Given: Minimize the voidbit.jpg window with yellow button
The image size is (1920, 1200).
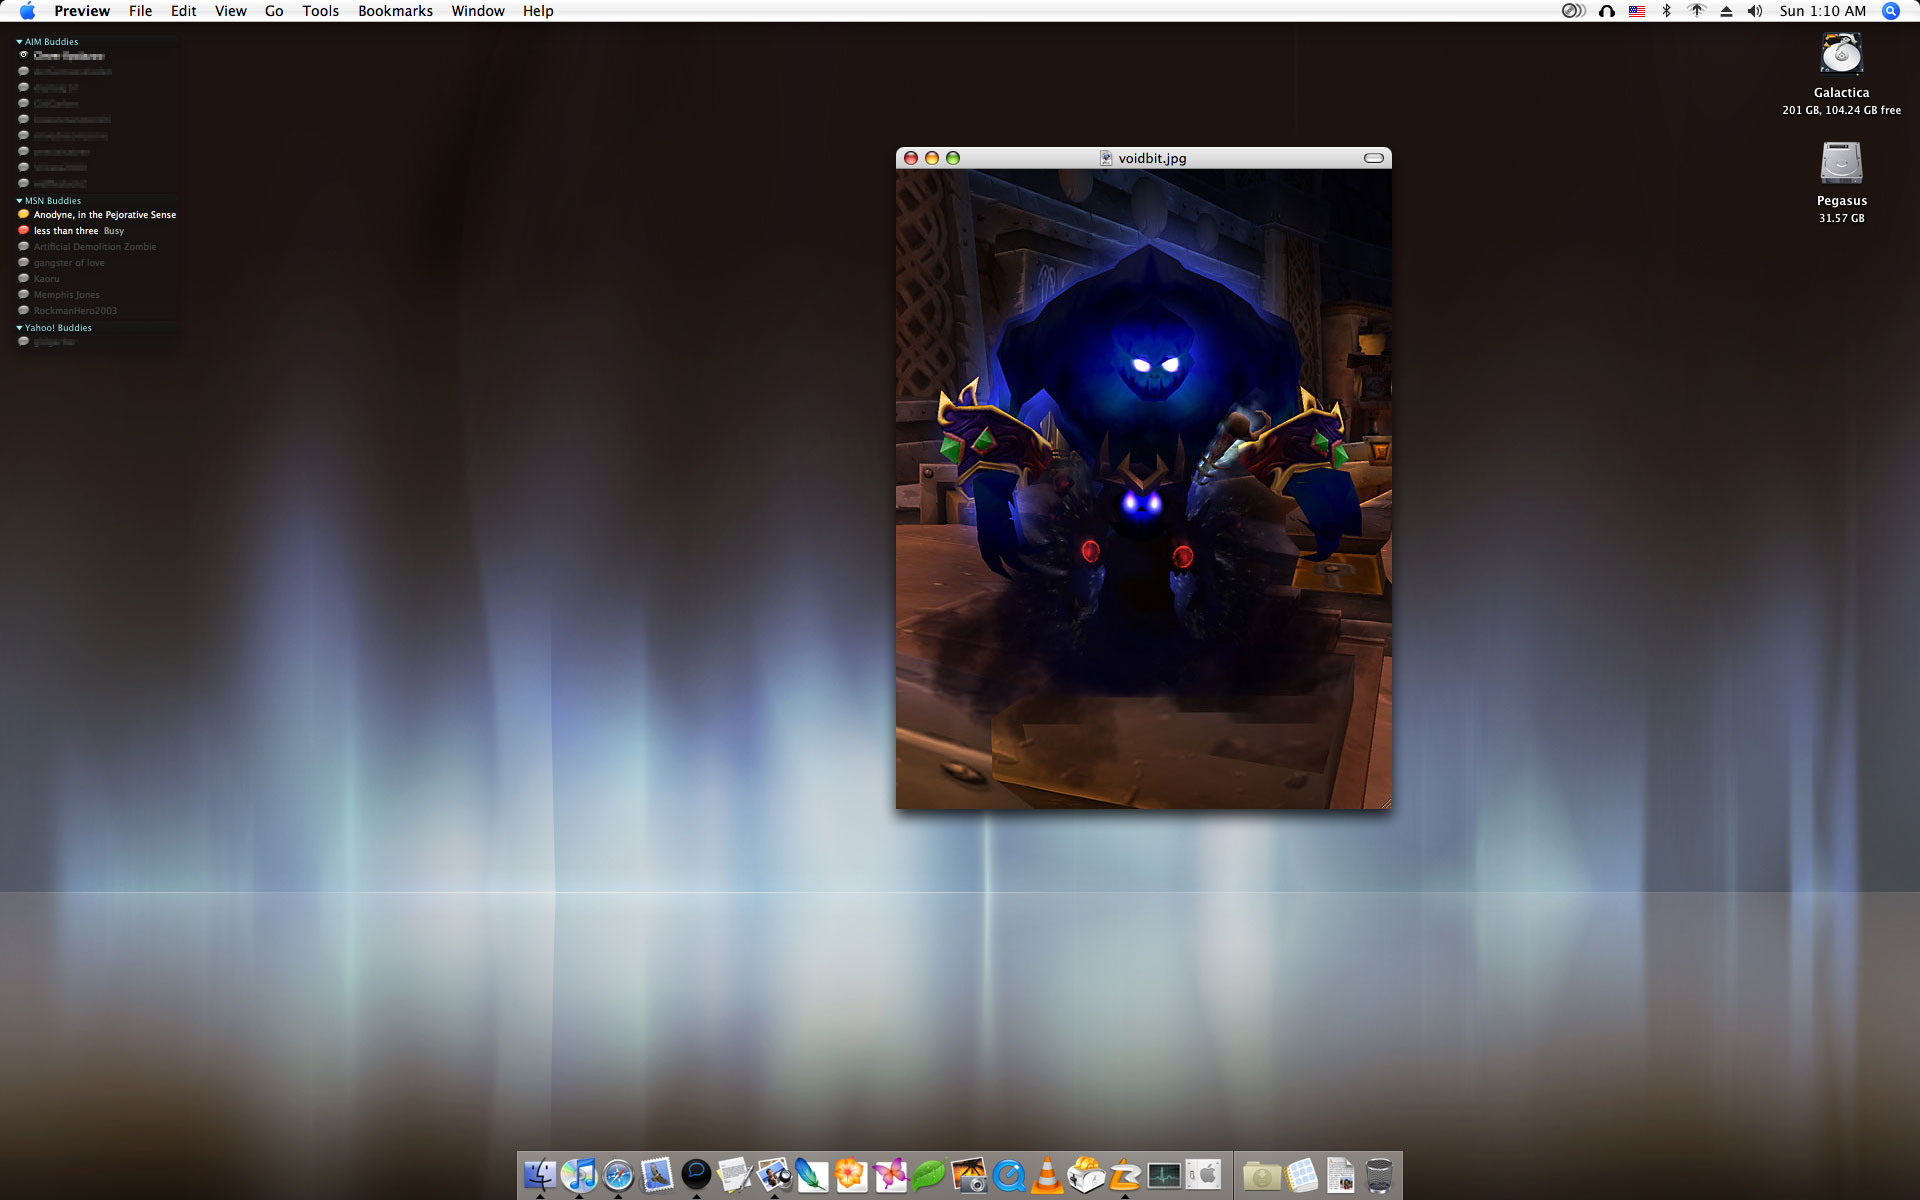Looking at the screenshot, I should click(x=932, y=158).
